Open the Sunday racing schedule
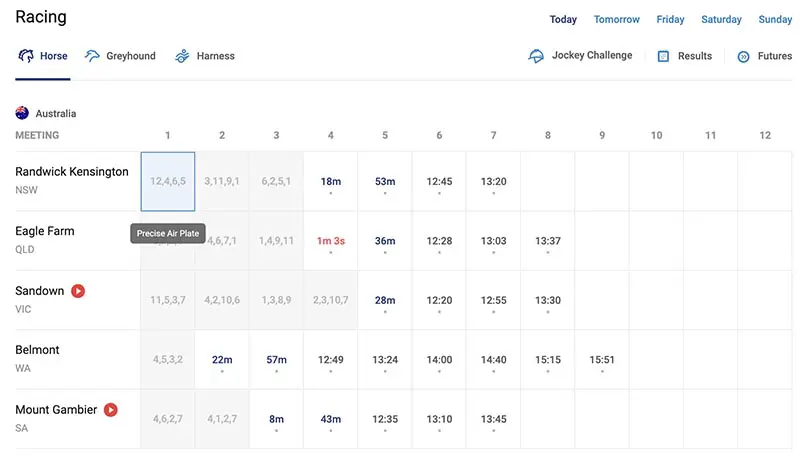The image size is (800, 460). point(775,20)
